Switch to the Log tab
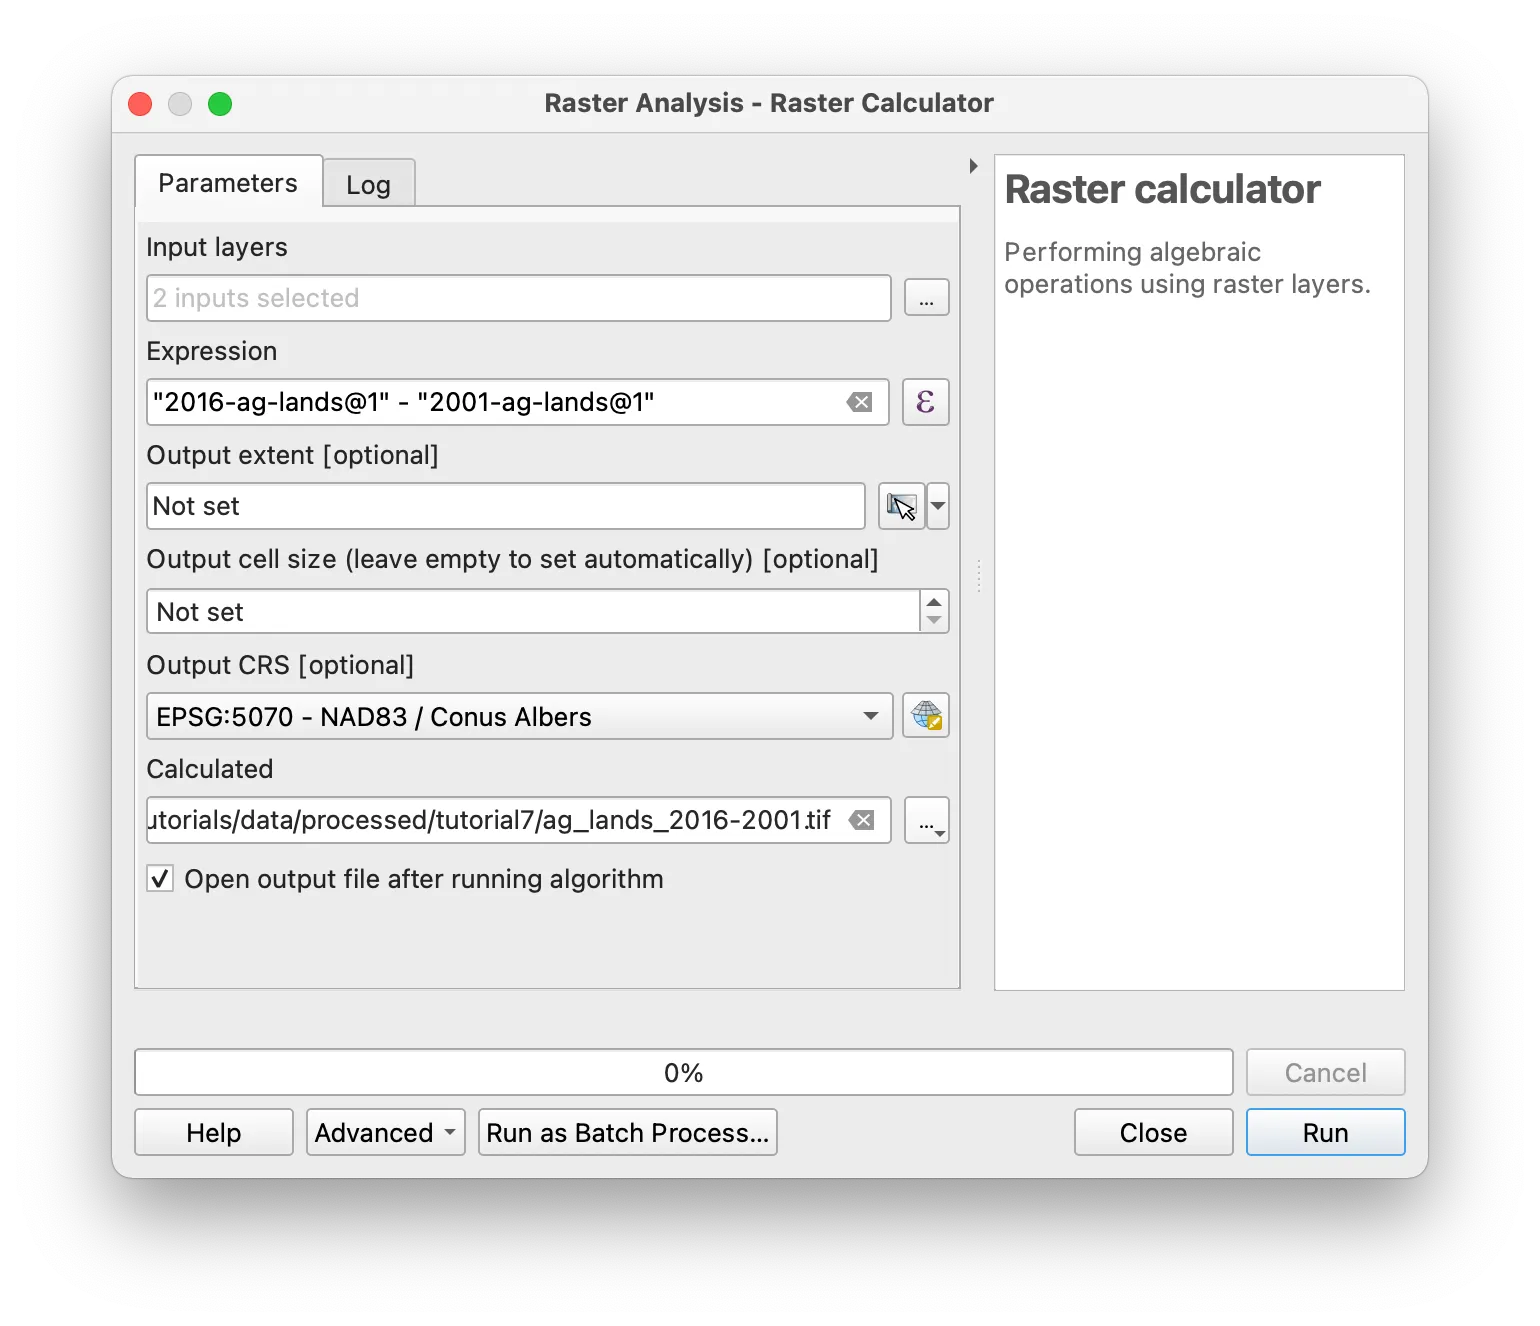 [368, 183]
